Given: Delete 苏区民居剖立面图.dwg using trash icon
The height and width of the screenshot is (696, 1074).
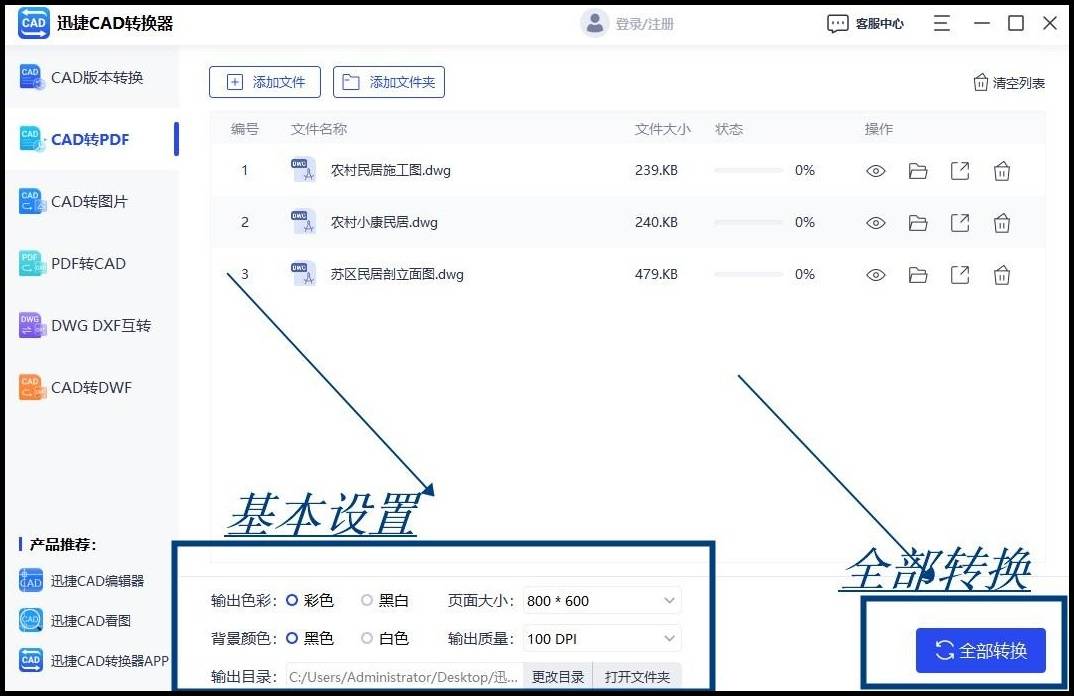Looking at the screenshot, I should pyautogui.click(x=1001, y=274).
